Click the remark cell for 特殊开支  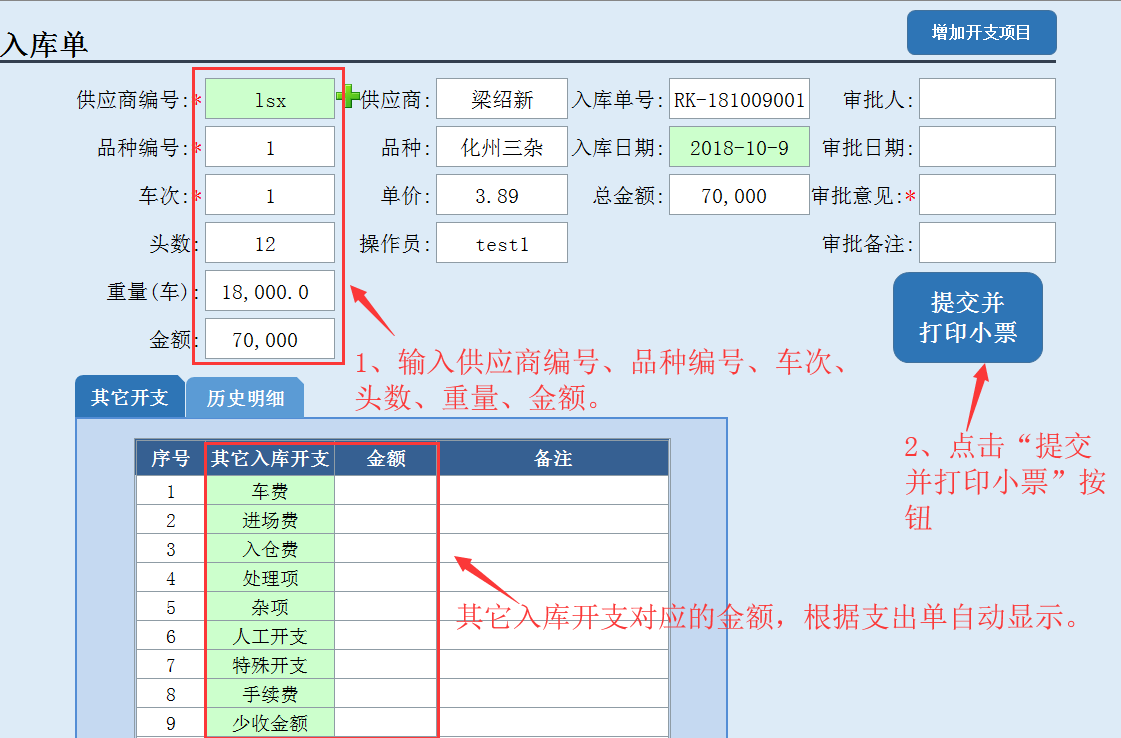[553, 665]
